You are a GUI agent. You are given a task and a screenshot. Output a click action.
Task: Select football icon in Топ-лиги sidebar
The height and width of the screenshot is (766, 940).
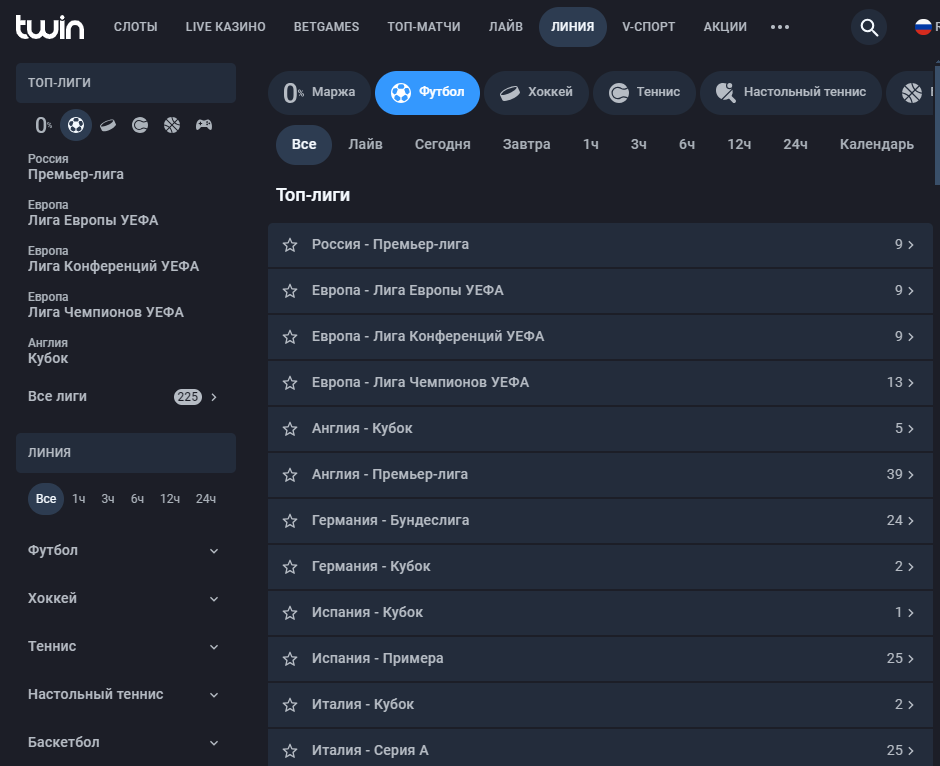[x=76, y=125]
